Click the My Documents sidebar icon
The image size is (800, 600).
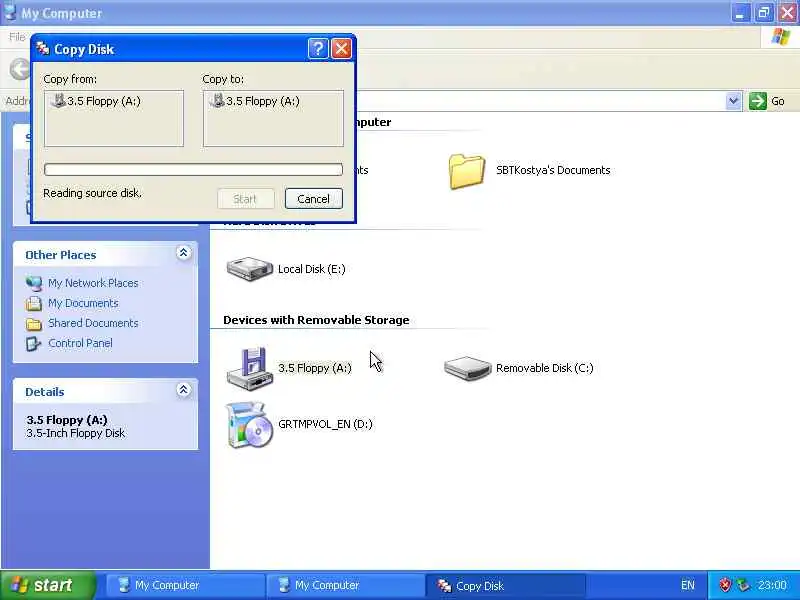coord(34,304)
